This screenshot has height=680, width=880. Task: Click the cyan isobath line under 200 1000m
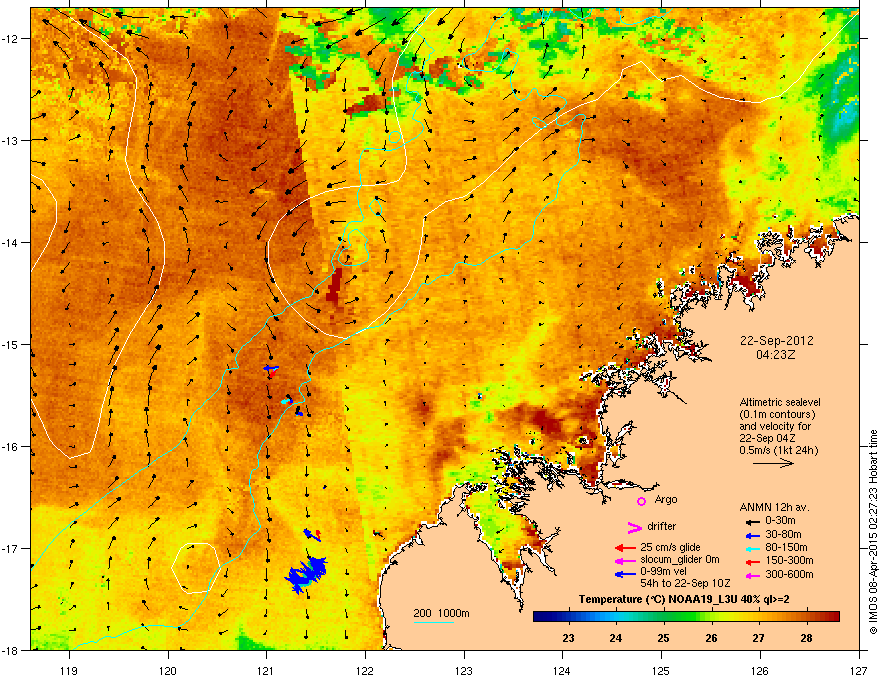click(x=434, y=622)
